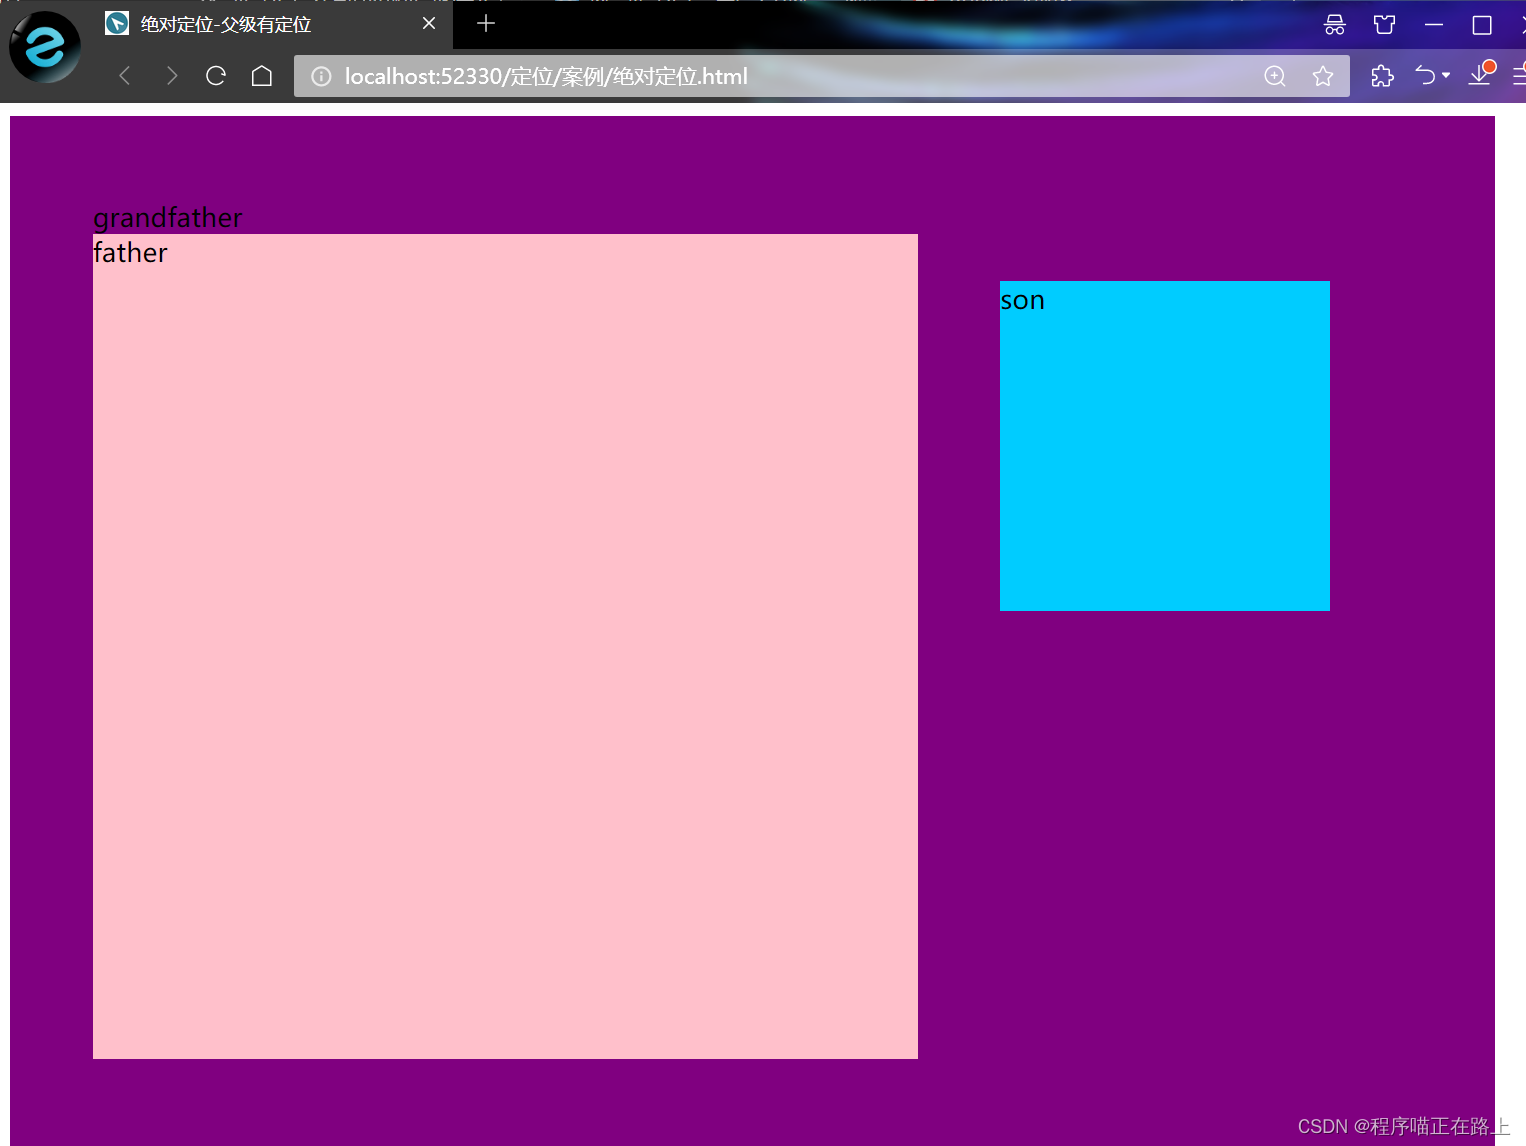Open the home page
Viewport: 1526px width, 1146px height.
262,76
